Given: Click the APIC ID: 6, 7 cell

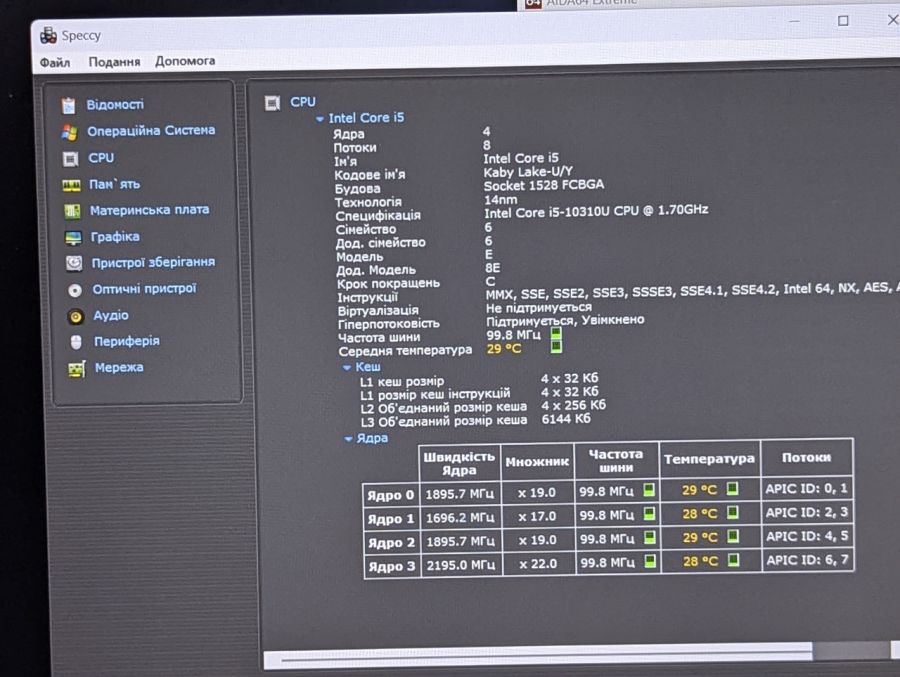Looking at the screenshot, I should click(807, 560).
